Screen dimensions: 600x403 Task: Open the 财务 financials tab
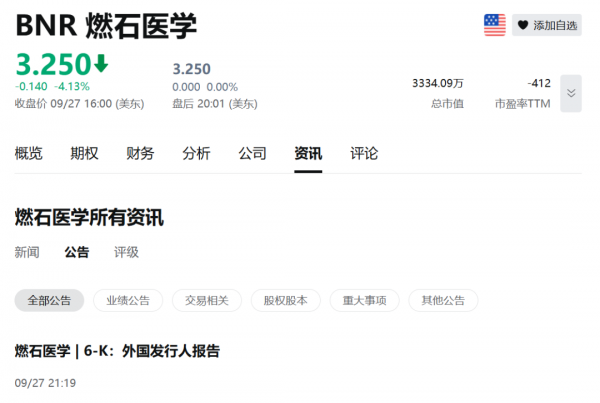tap(140, 153)
